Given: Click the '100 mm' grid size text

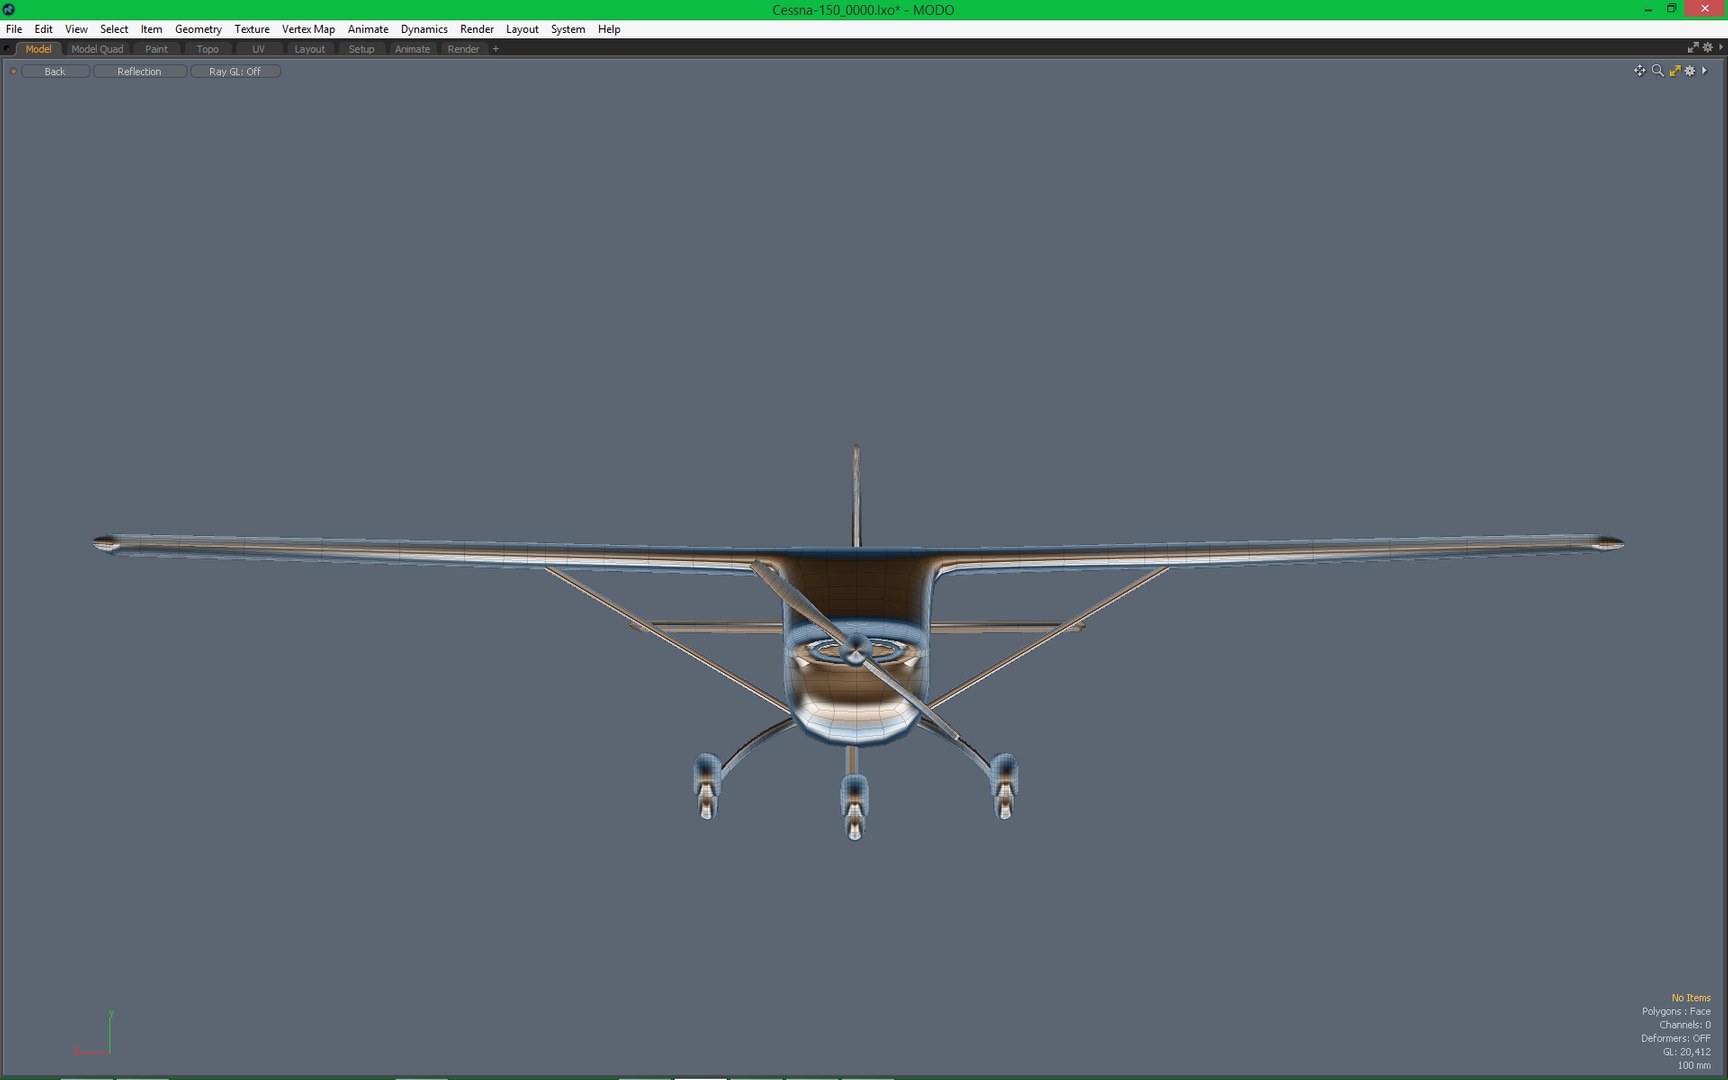Looking at the screenshot, I should 1694,1065.
